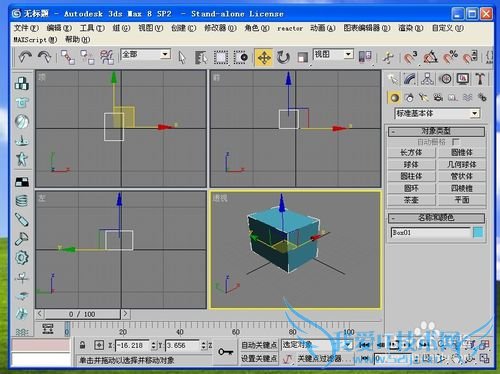Screen dimensions: 500x374
Task: Activate the Select and Manipulate tool
Action: click(388, 57)
